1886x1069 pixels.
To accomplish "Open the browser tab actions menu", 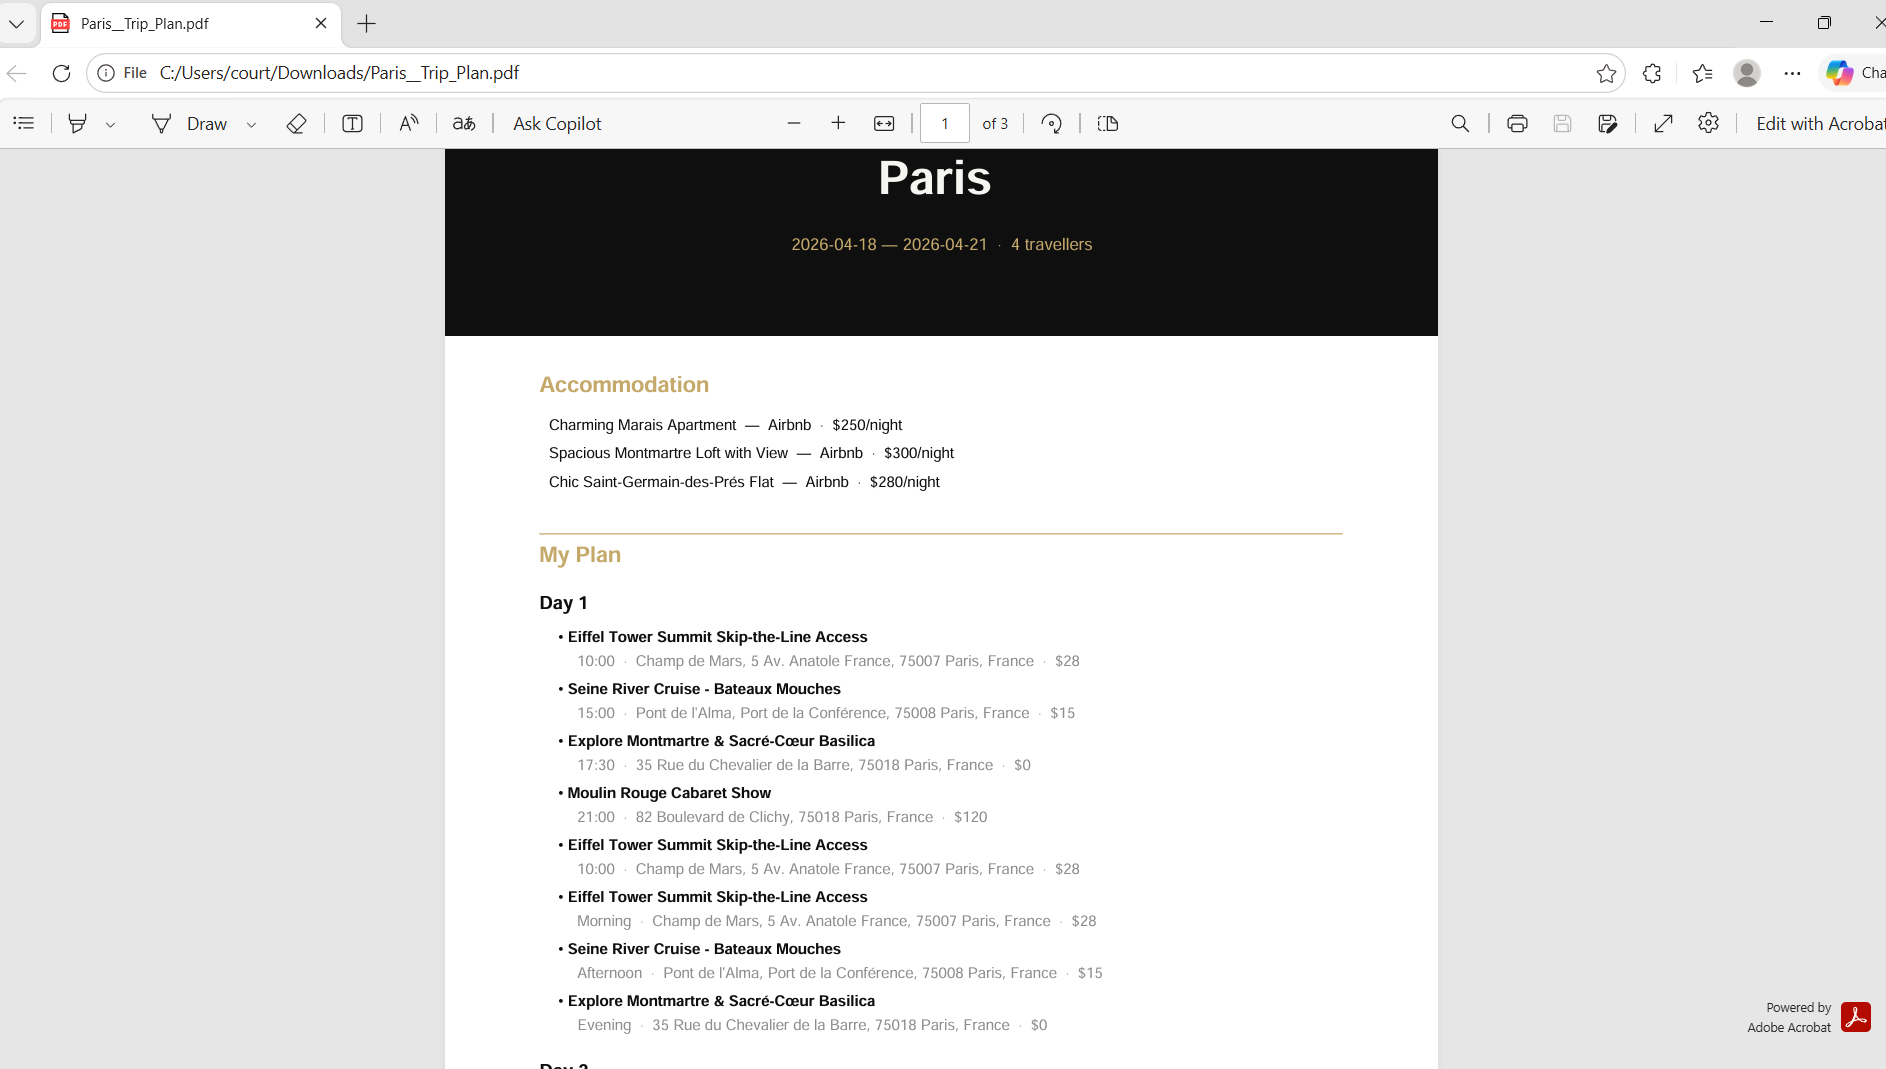I will click(x=17, y=24).
